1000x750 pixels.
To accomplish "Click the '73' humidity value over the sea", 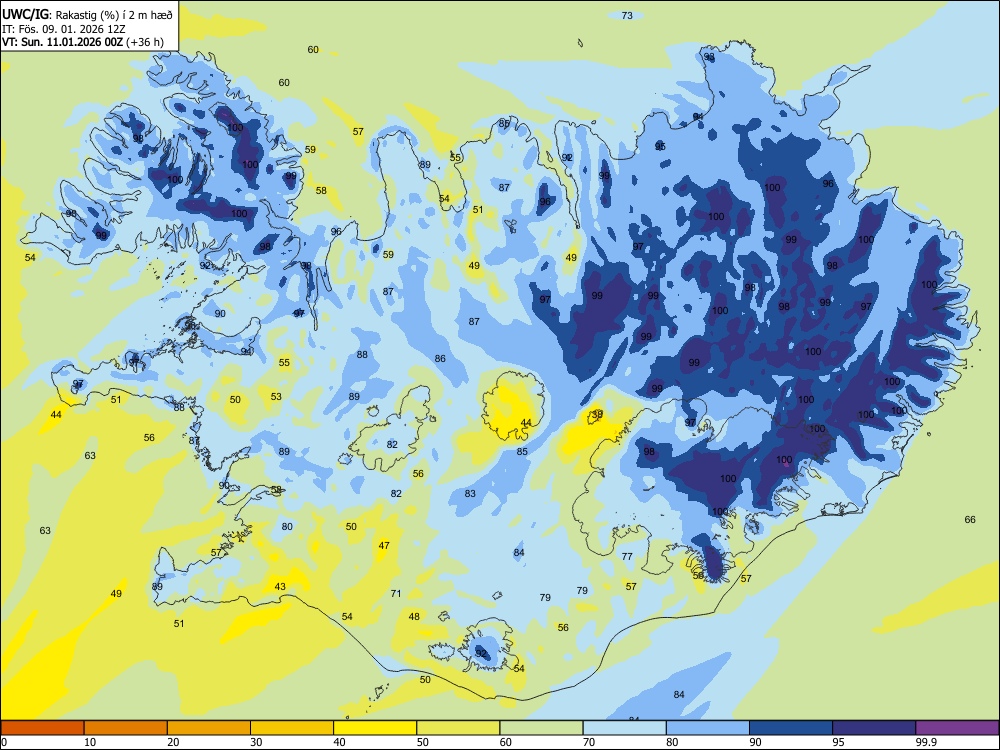I will click(x=627, y=15).
